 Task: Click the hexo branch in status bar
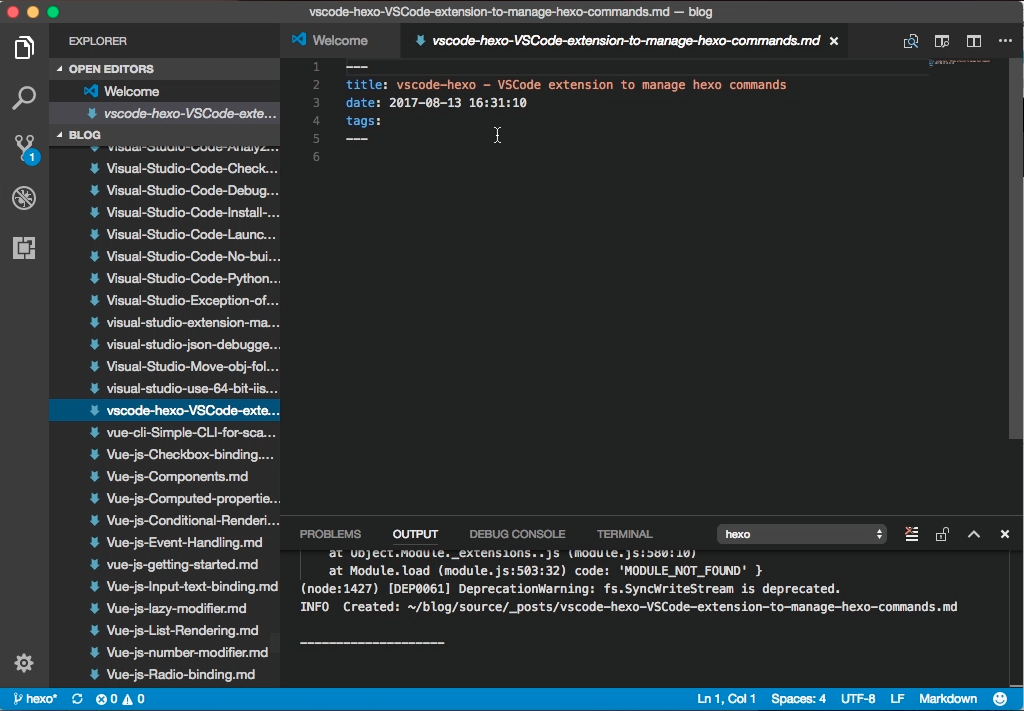(x=35, y=699)
